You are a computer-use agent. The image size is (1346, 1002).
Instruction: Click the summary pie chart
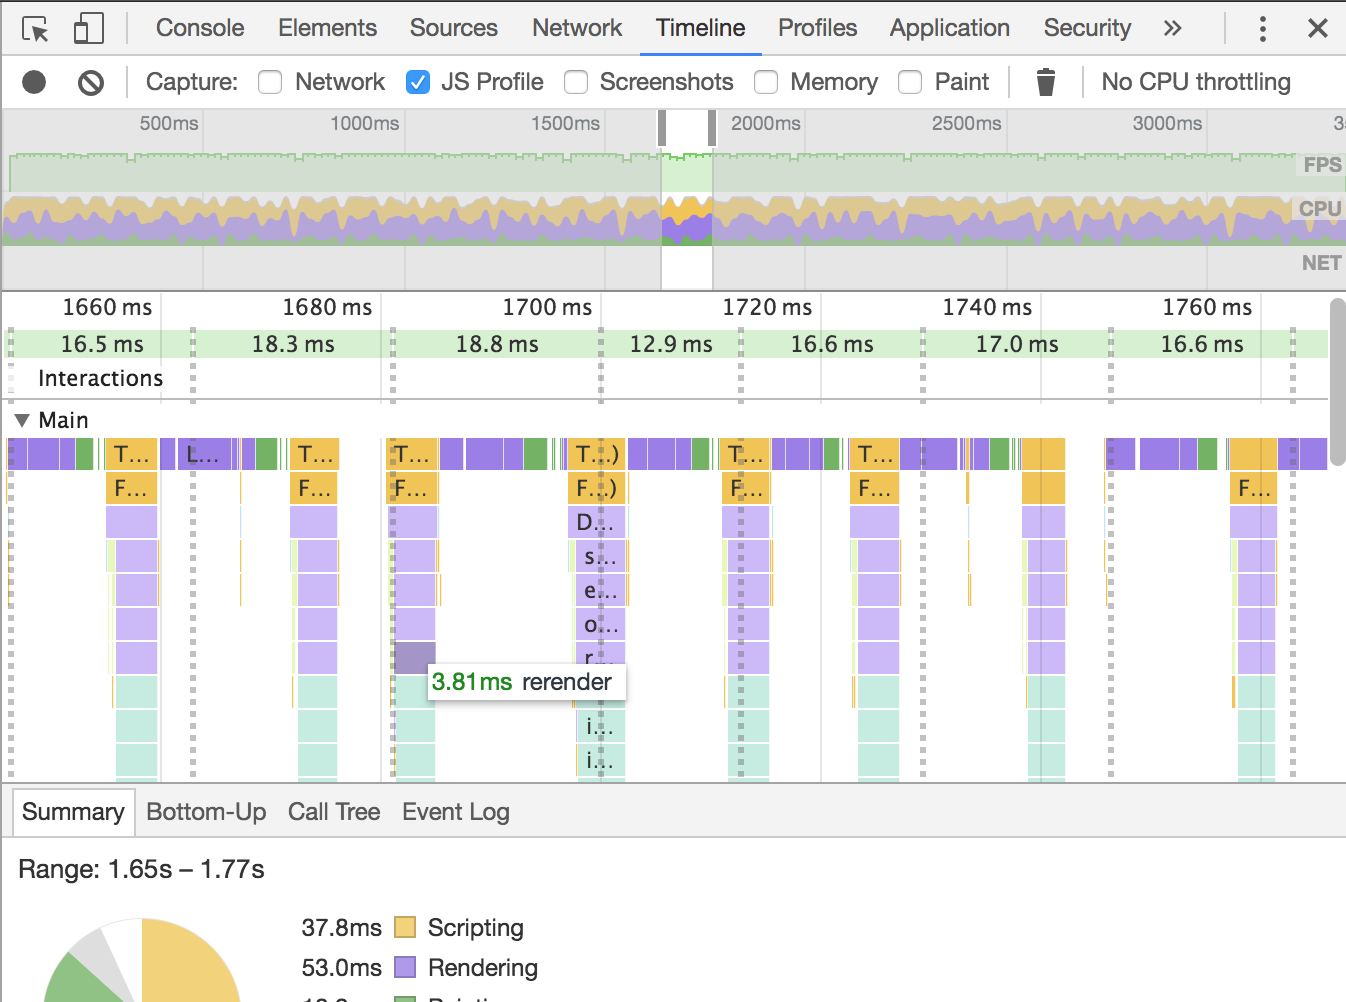pos(142,960)
